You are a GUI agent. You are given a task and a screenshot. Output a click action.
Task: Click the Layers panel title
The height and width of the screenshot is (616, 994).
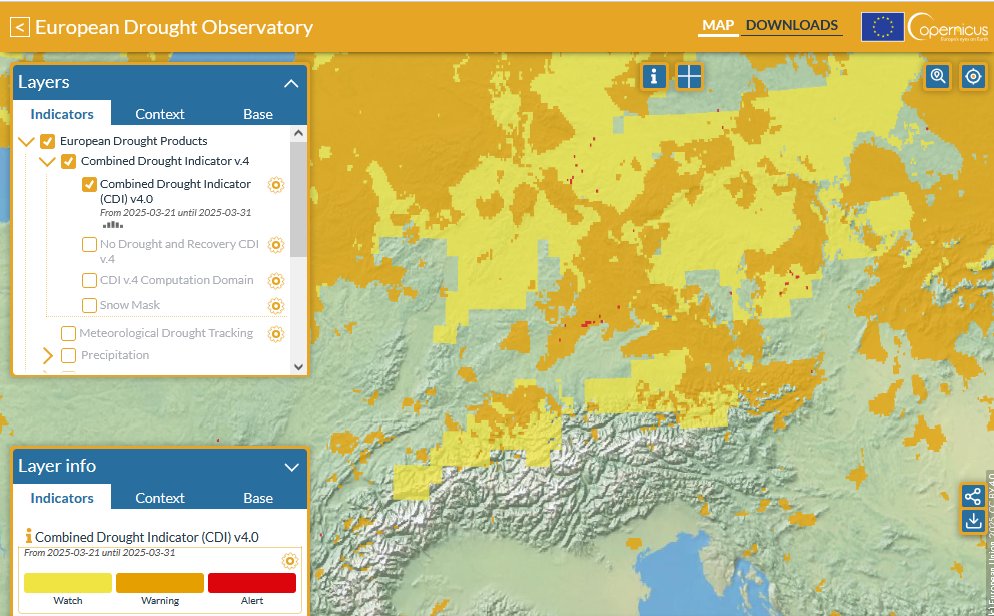(44, 82)
